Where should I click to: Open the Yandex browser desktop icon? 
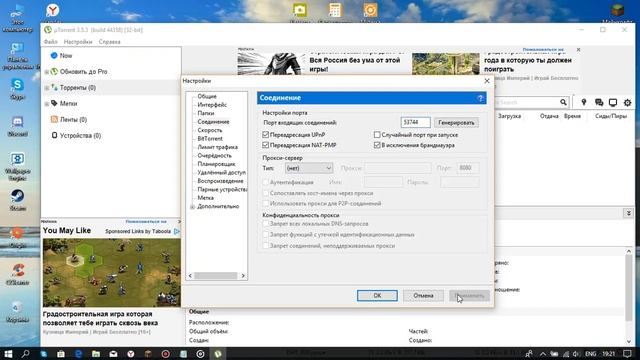point(52,10)
